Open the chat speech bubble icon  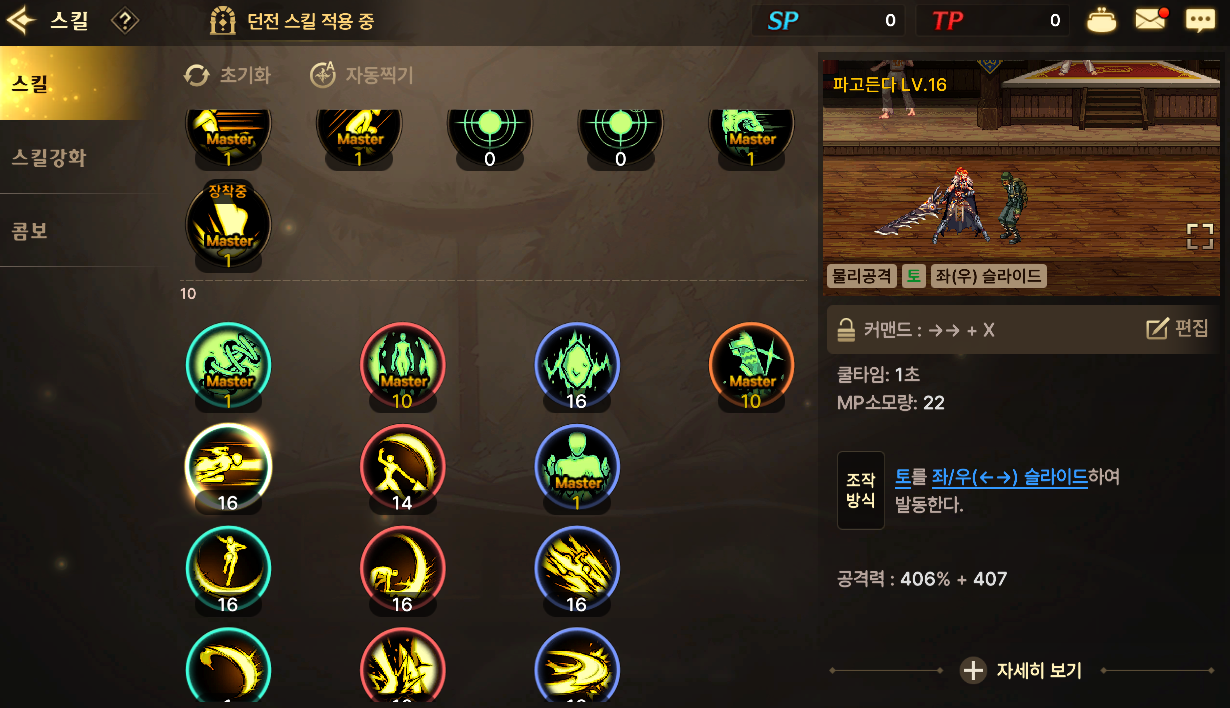tap(1200, 20)
